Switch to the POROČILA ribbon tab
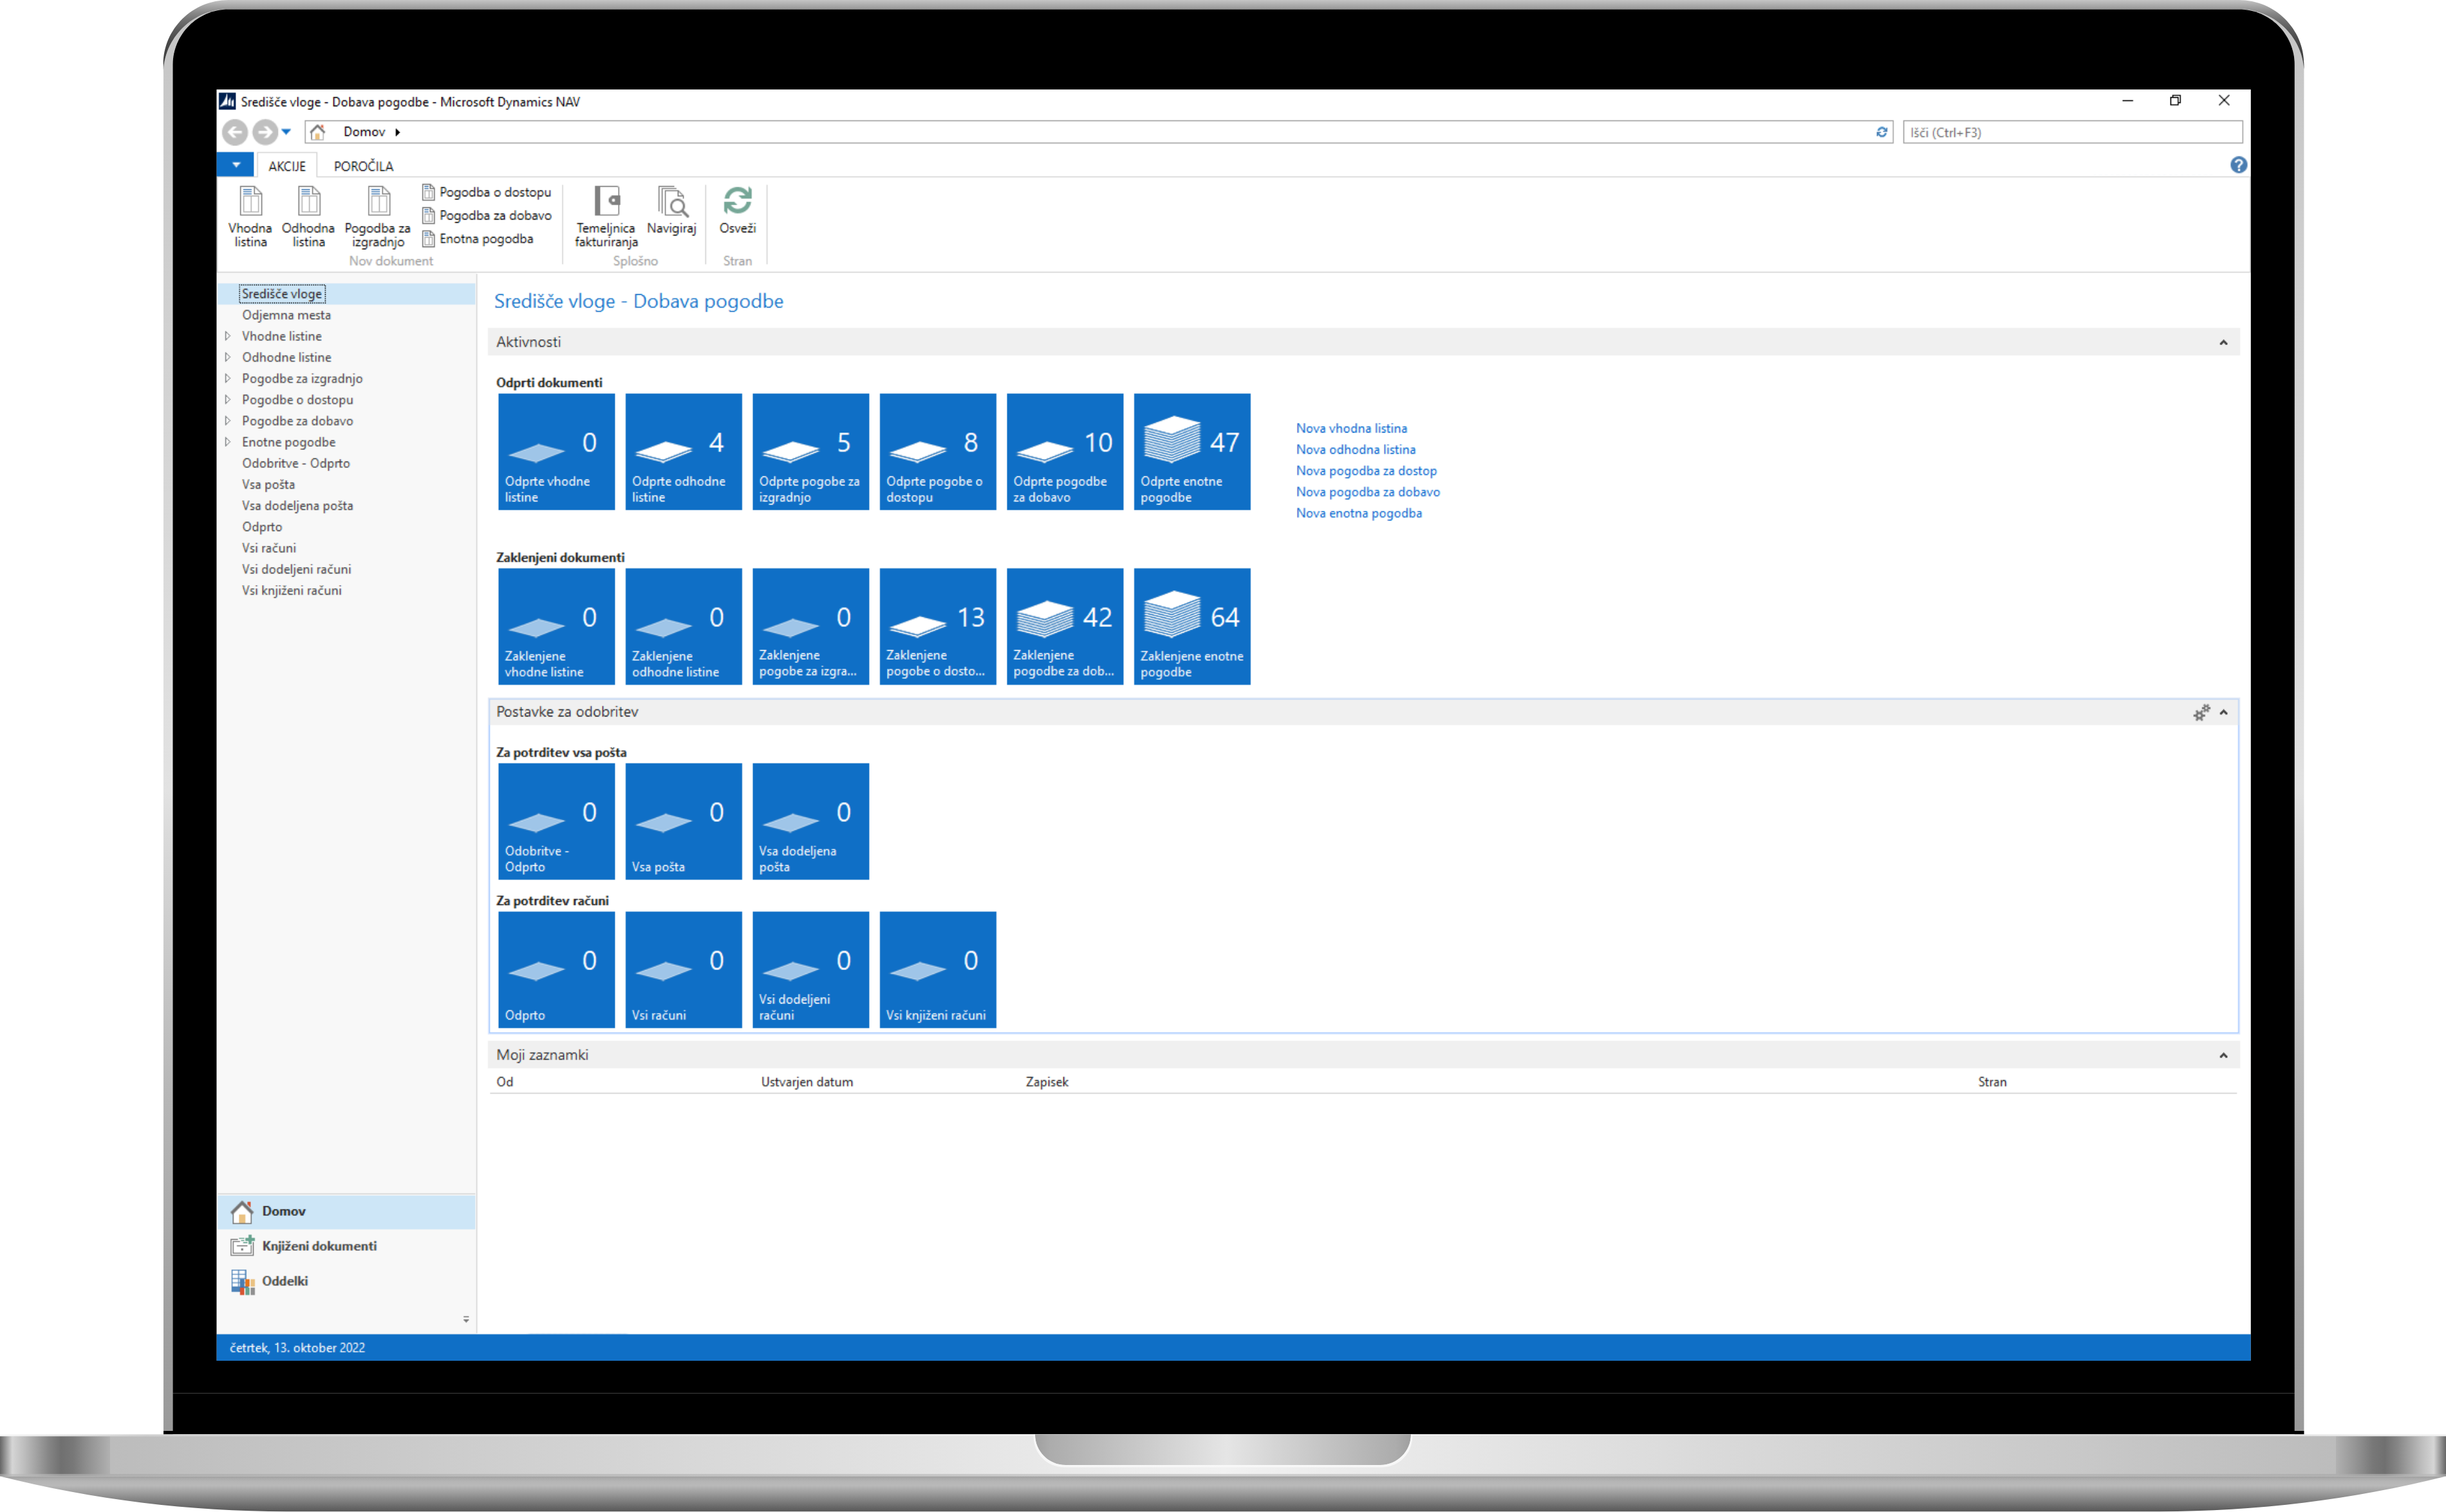2446x1512 pixels. coord(363,166)
